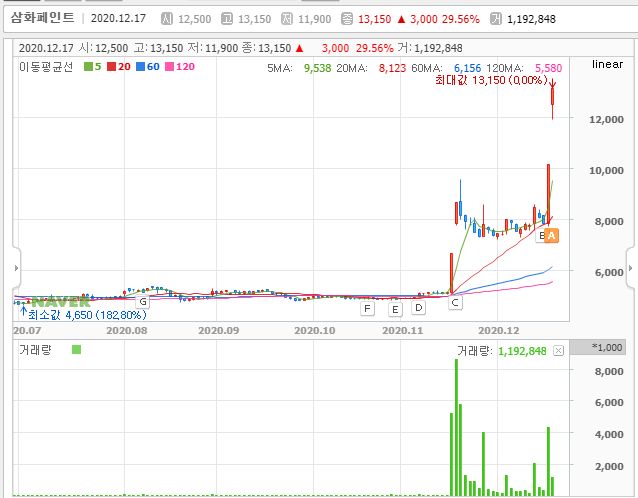
Task: Click the volume value 1,192,848 in lower panel
Action: coord(522,351)
